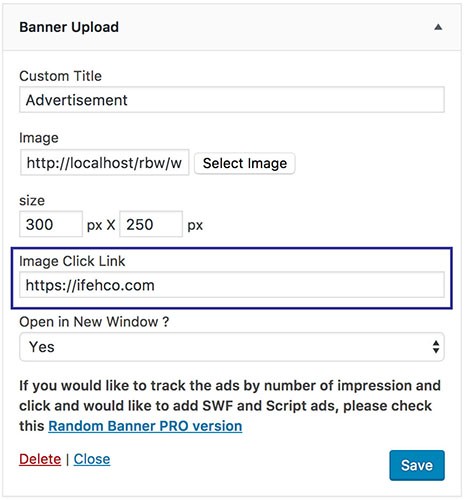Screen dimensions: 465x500
Task: Collapse the Banner Upload panel arrow
Action: point(438,27)
